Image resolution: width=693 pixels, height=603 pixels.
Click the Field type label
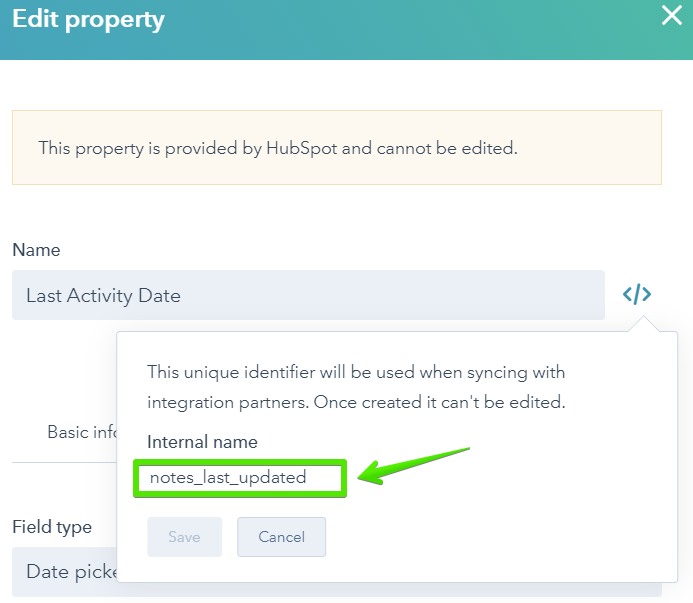(52, 527)
